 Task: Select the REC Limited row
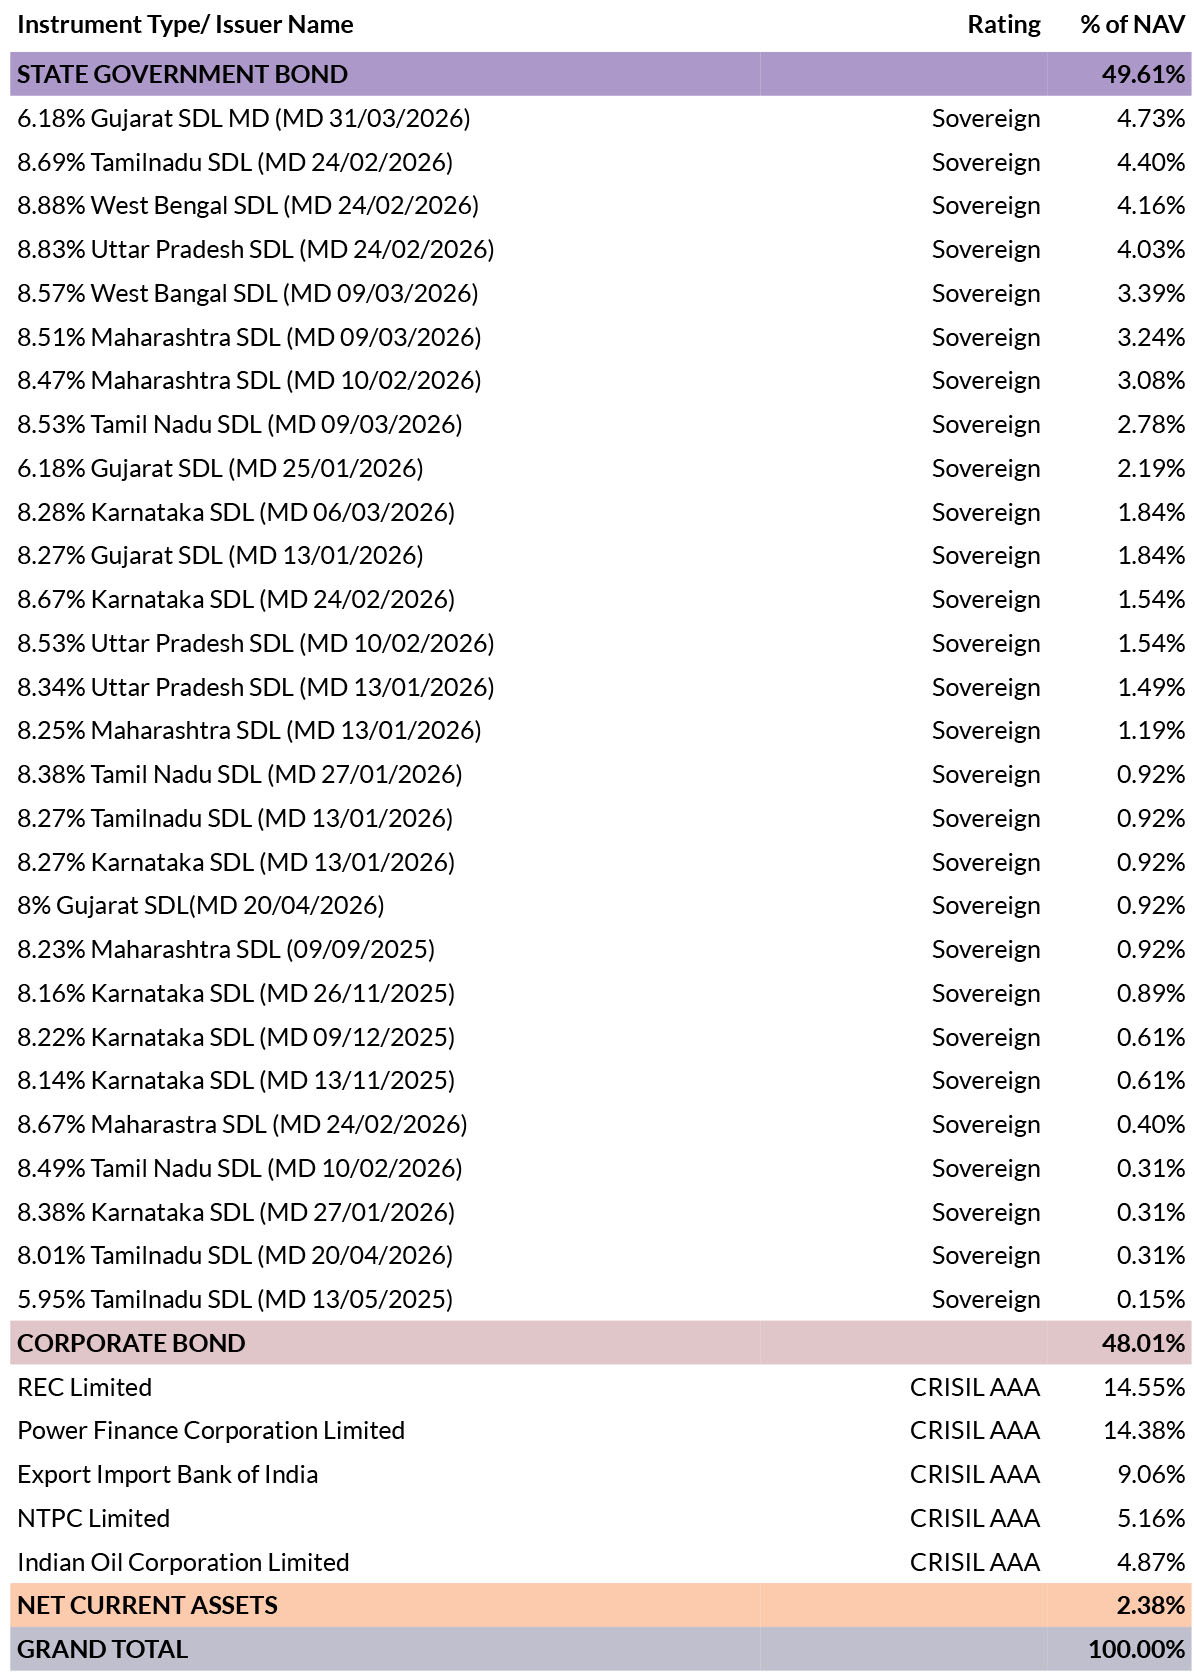click(x=85, y=1387)
